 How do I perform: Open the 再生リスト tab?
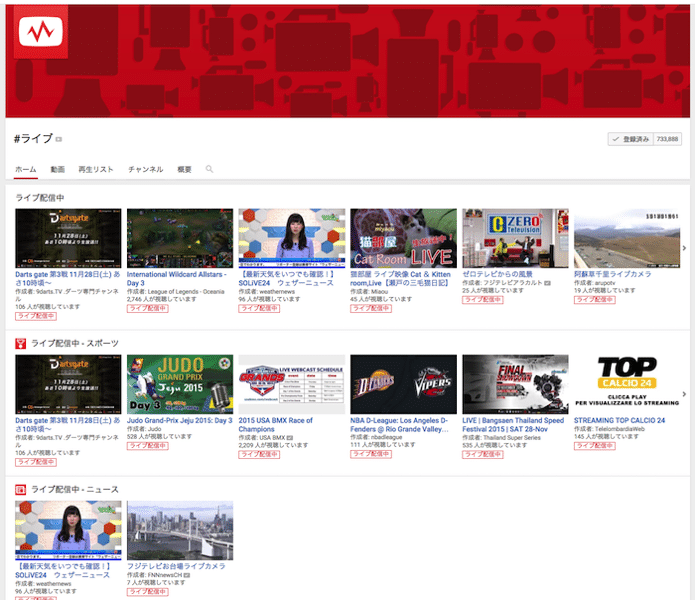(96, 169)
